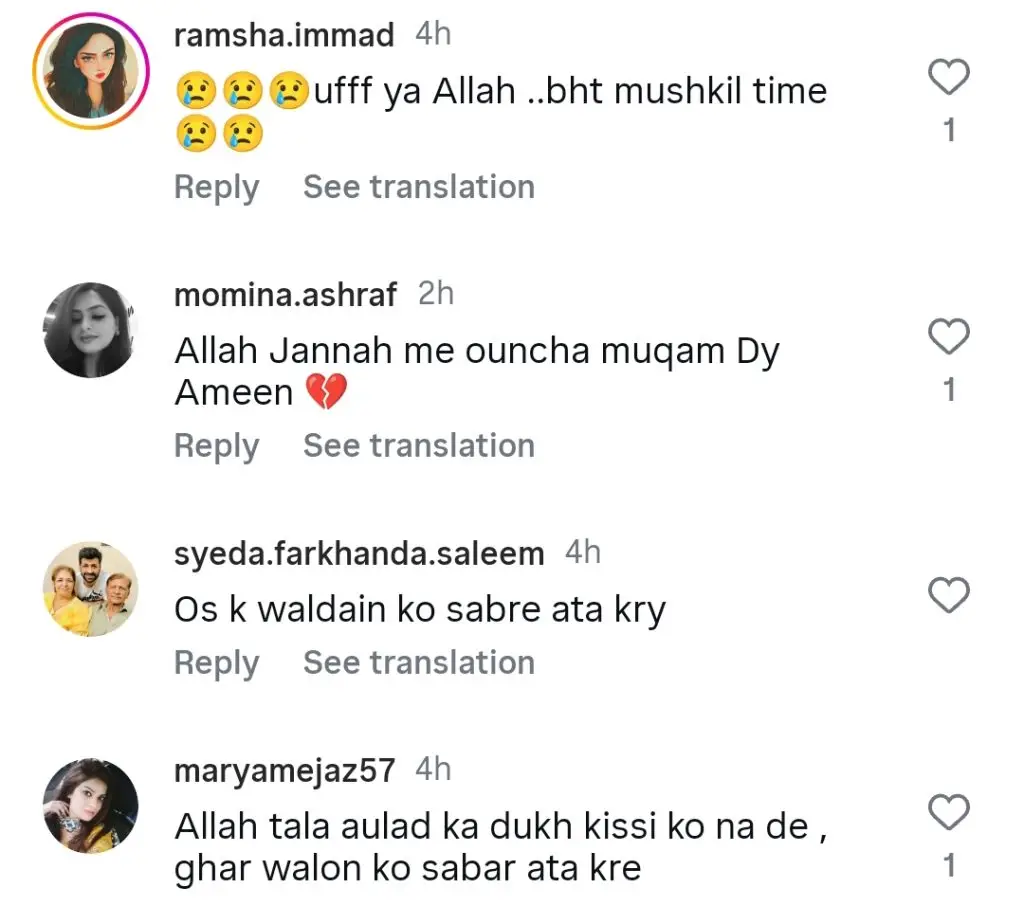Open ramsha.immad's profile picture
Screen dimensions: 1024x906
tap(91, 72)
